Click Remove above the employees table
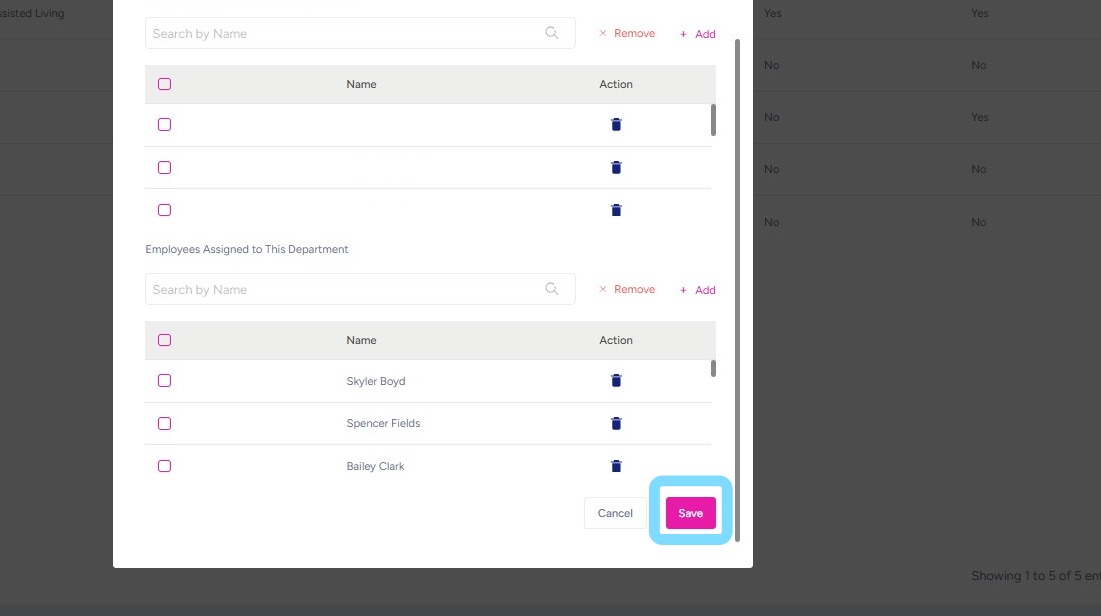 pyautogui.click(x=627, y=289)
